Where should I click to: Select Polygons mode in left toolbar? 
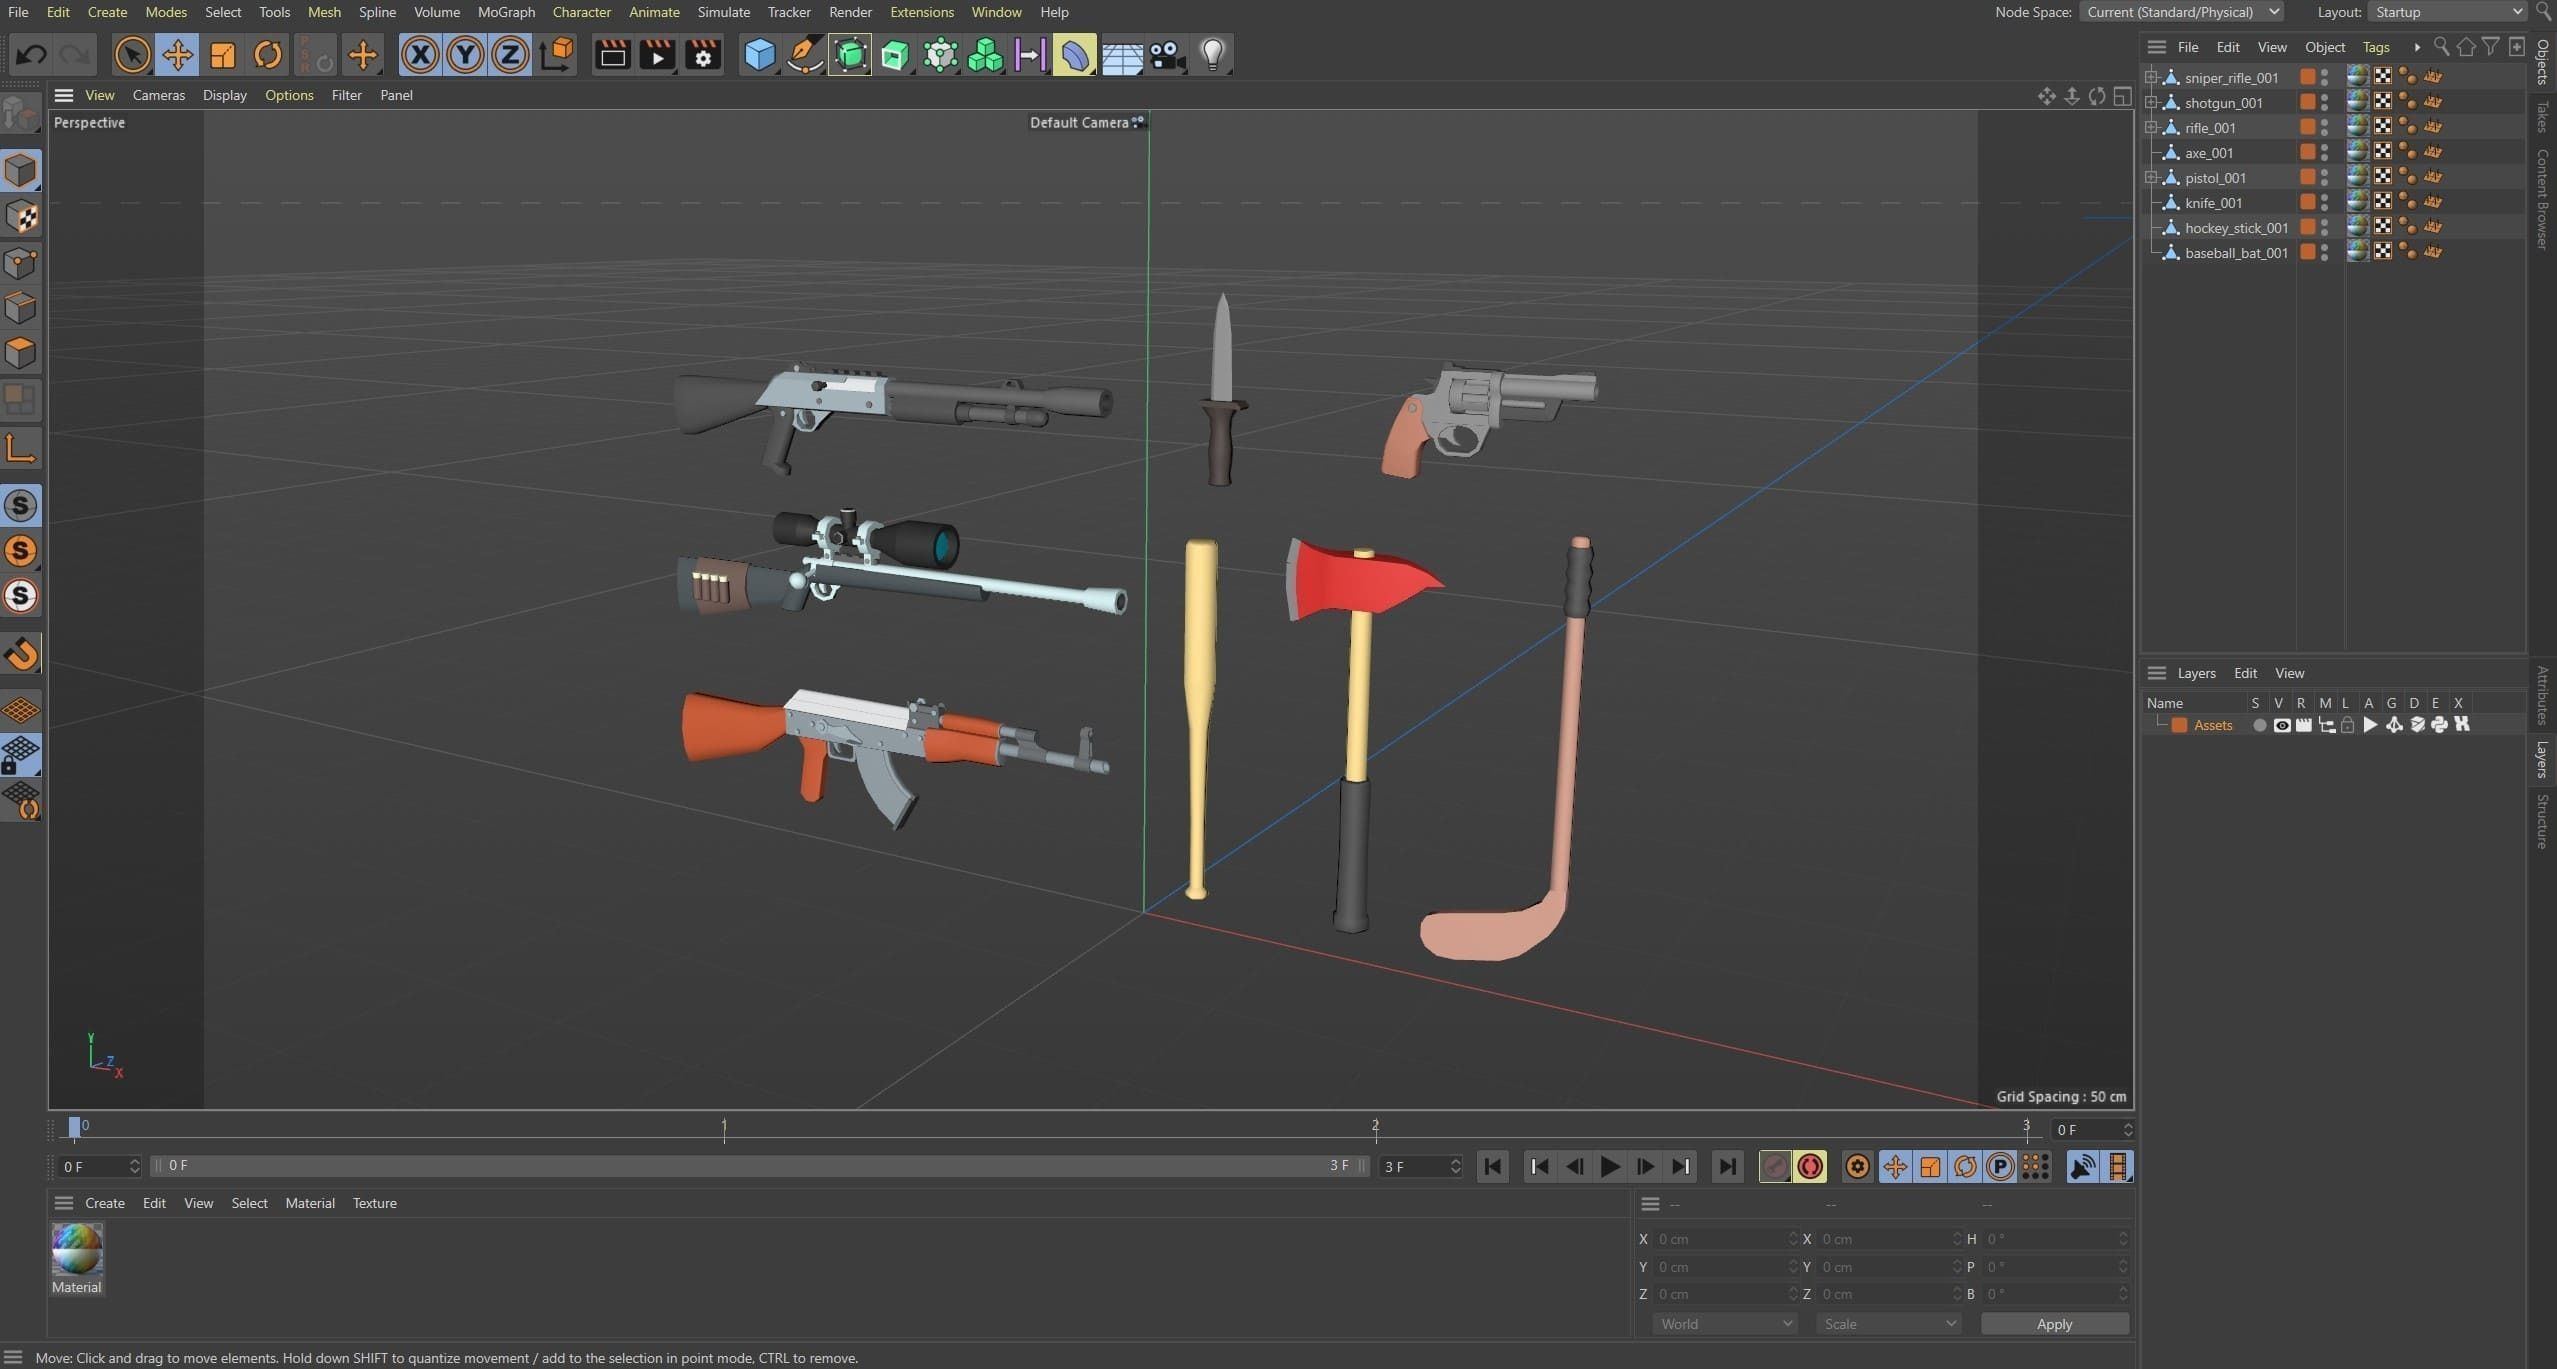pos(21,353)
